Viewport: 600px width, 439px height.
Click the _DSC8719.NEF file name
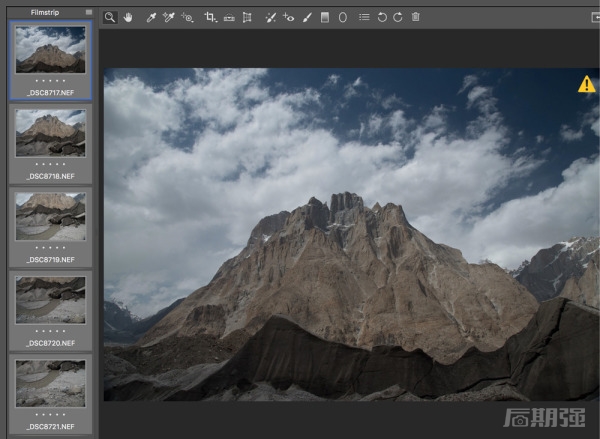click(x=51, y=259)
